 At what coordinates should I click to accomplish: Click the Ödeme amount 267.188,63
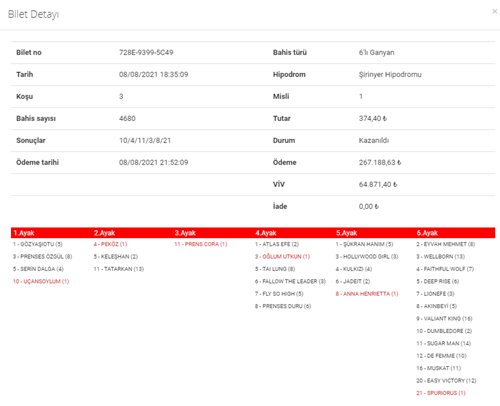(x=380, y=162)
